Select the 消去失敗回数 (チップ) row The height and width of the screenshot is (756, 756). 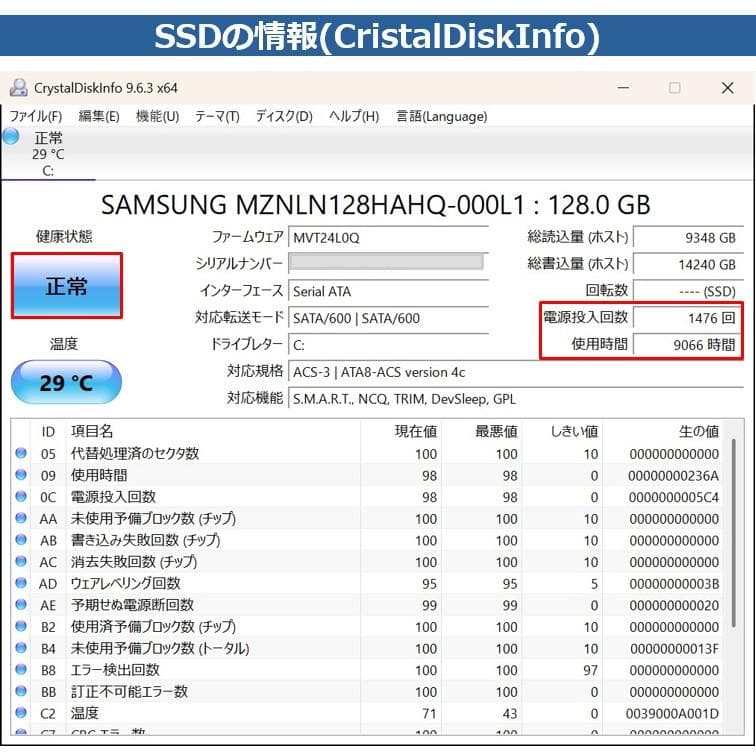(x=367, y=562)
